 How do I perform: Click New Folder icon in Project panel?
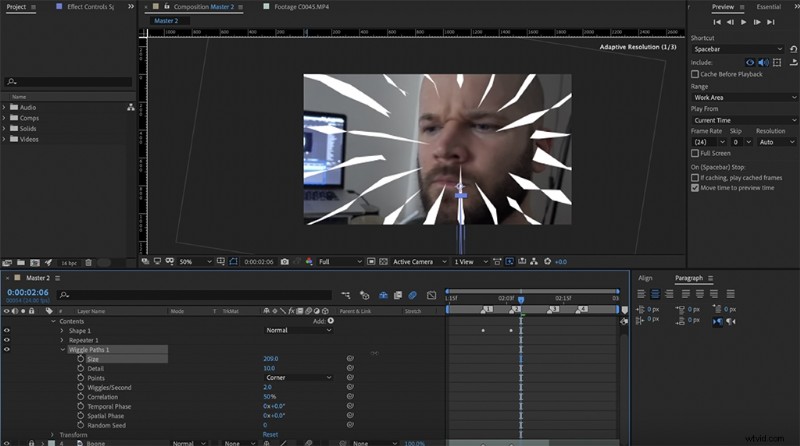21,263
